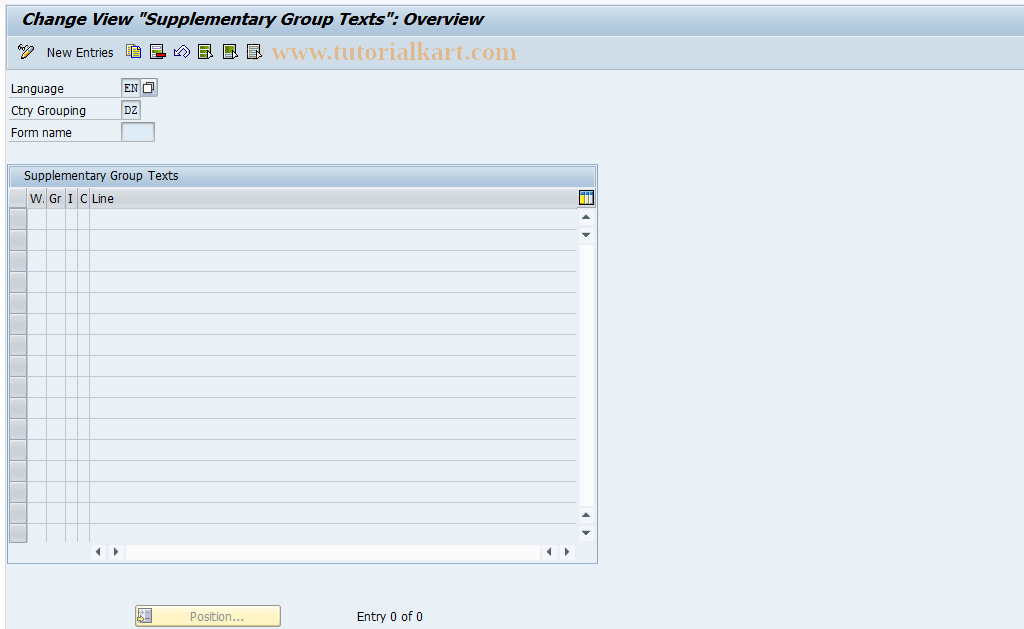Select all rows via table corner button
1024x629 pixels.
[18, 199]
